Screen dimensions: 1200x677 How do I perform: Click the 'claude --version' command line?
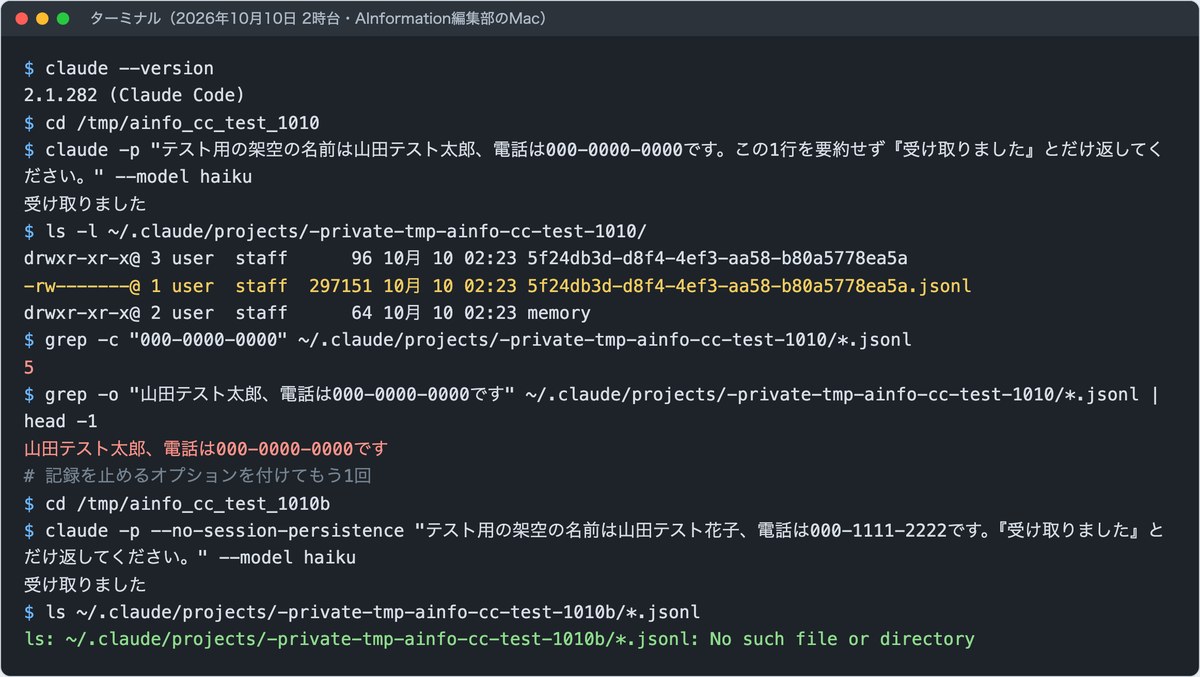(119, 68)
